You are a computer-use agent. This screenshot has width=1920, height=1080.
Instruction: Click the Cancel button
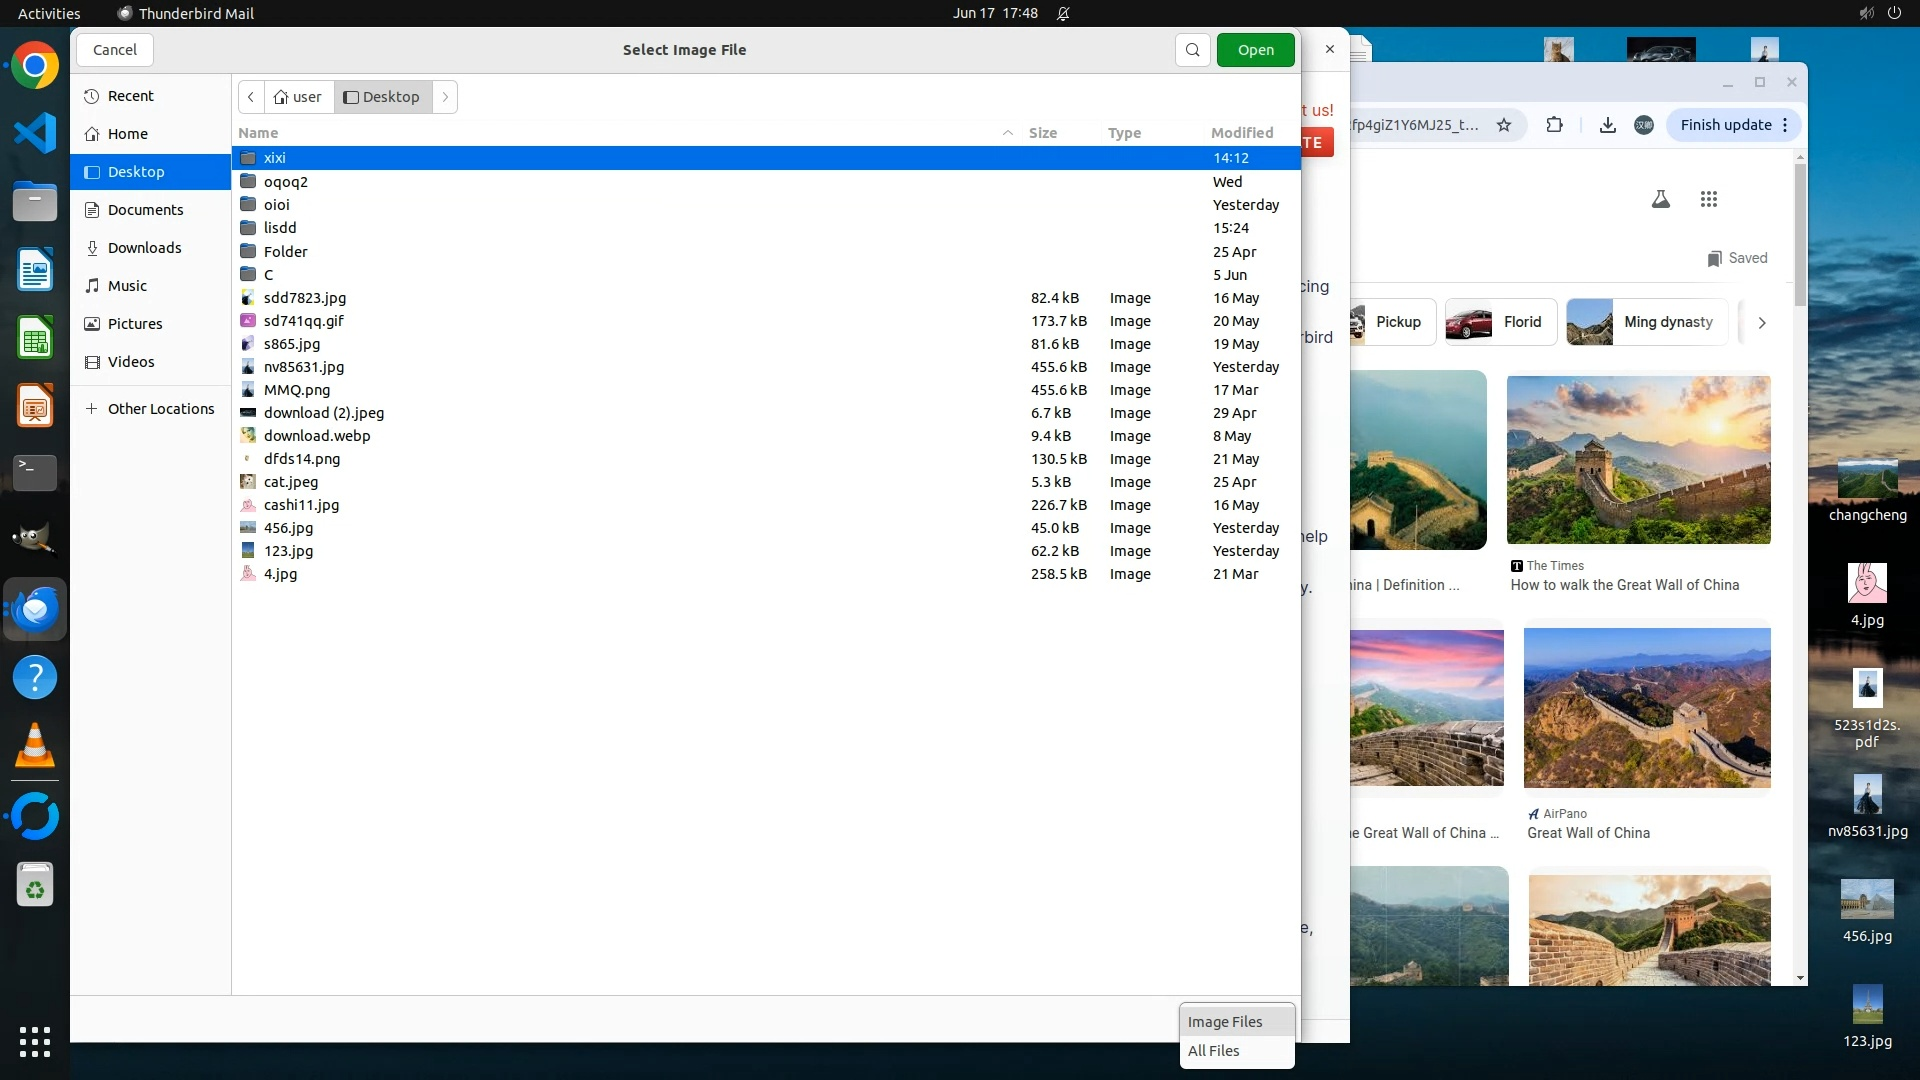point(114,50)
